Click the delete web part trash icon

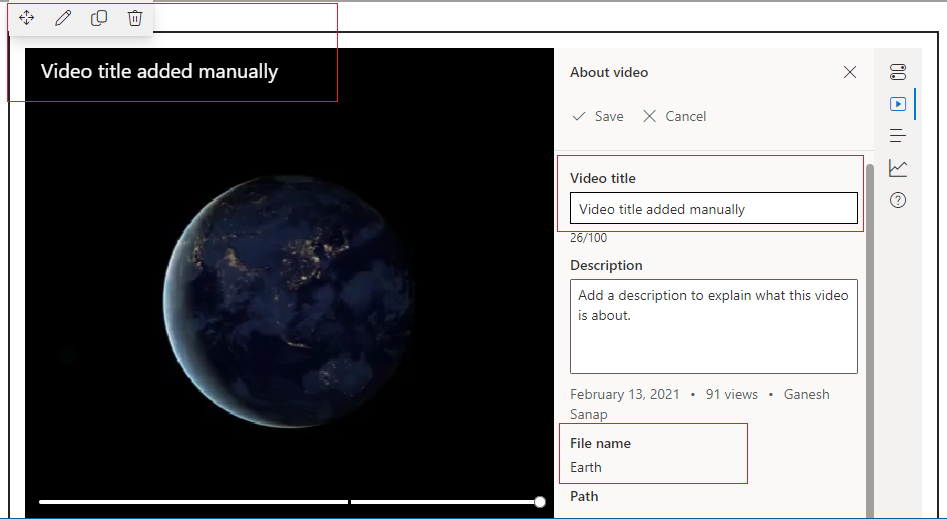135,18
